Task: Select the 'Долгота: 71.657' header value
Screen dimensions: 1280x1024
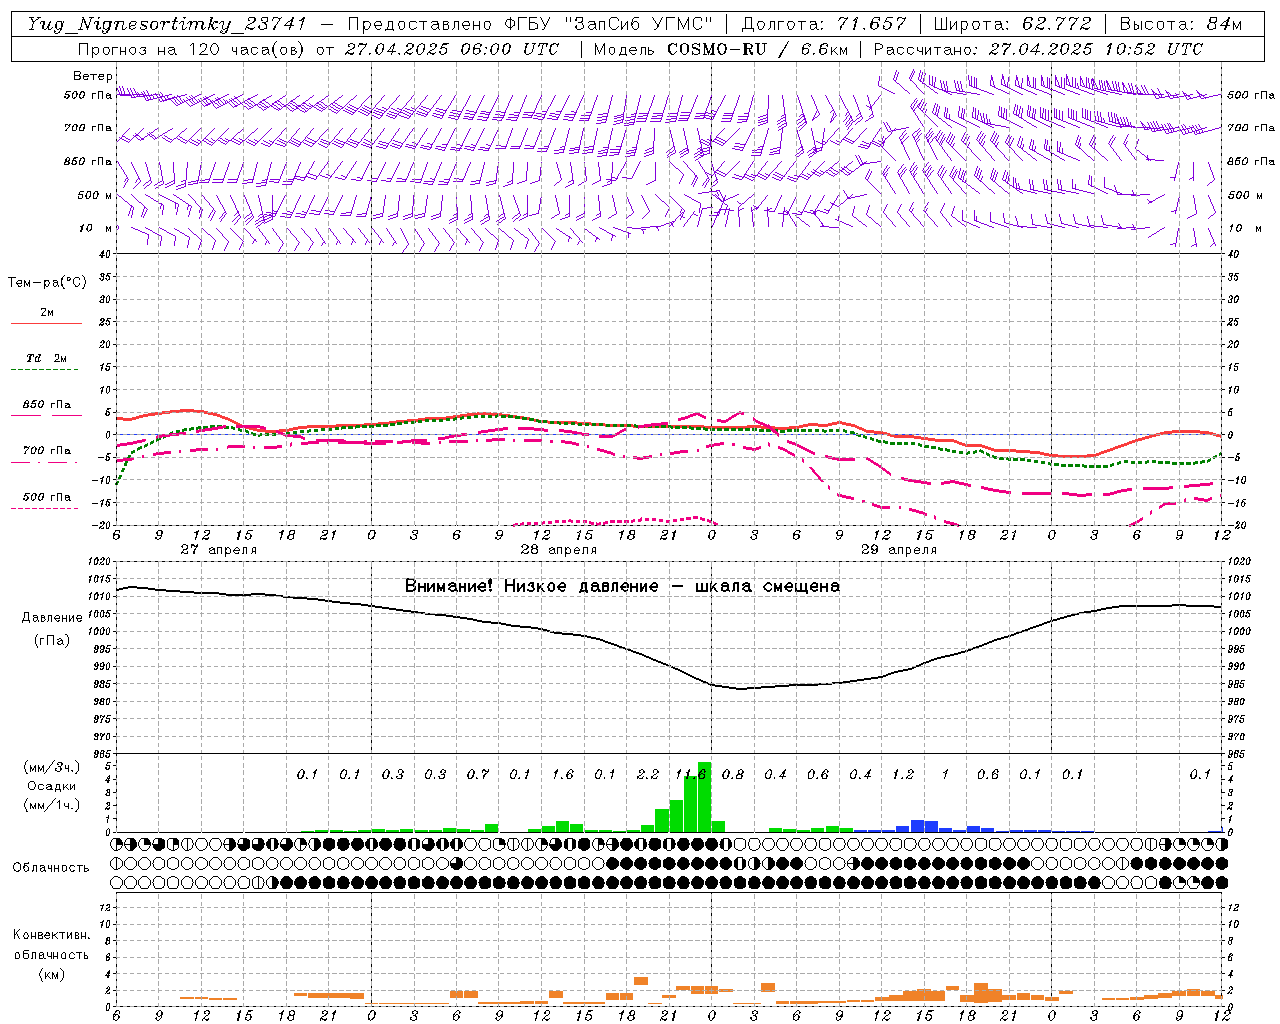Action: tap(823, 24)
